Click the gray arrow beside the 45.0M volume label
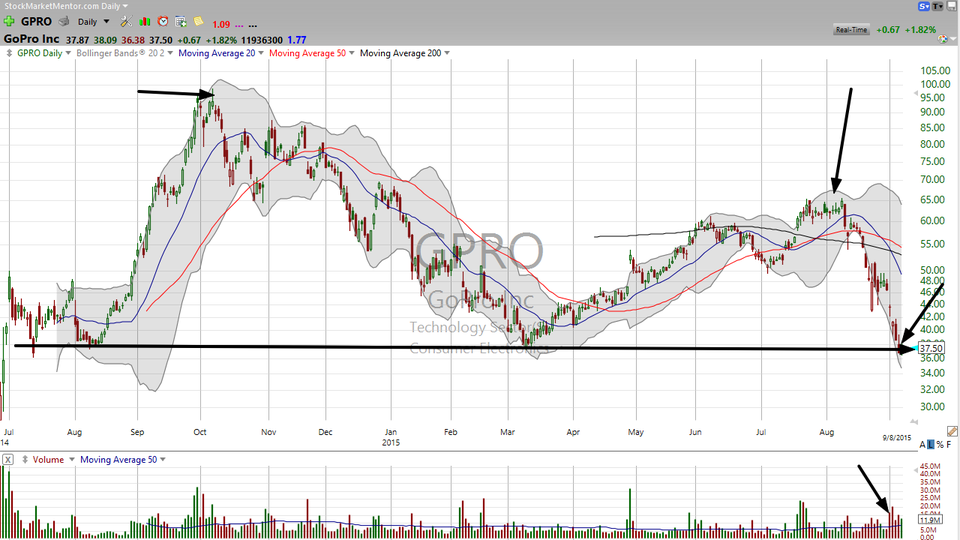Image resolution: width=960 pixels, height=540 pixels. tap(916, 469)
